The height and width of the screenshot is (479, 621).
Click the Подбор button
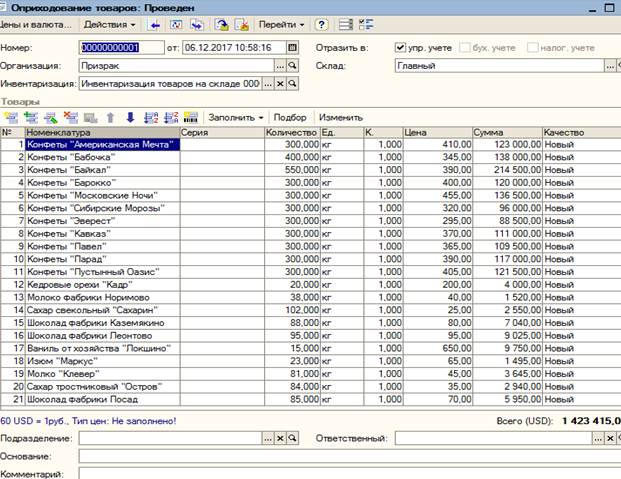click(x=289, y=117)
